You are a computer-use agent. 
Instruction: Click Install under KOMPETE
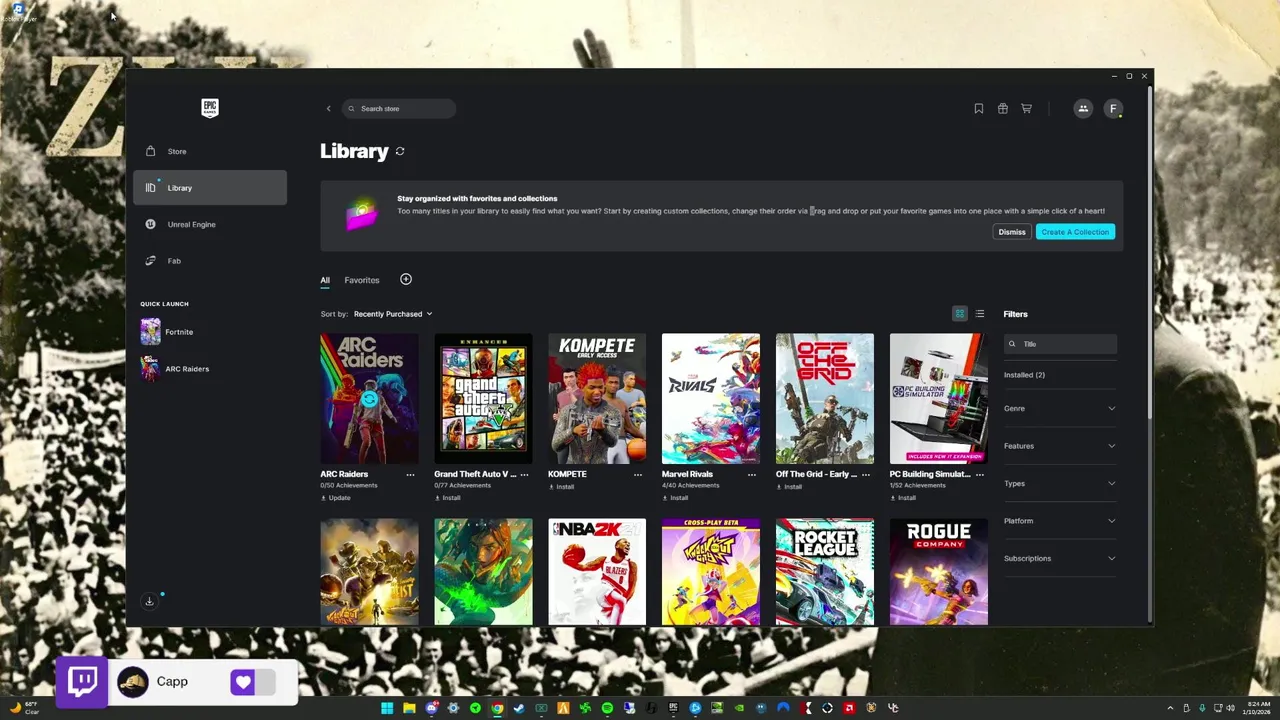[562, 487]
